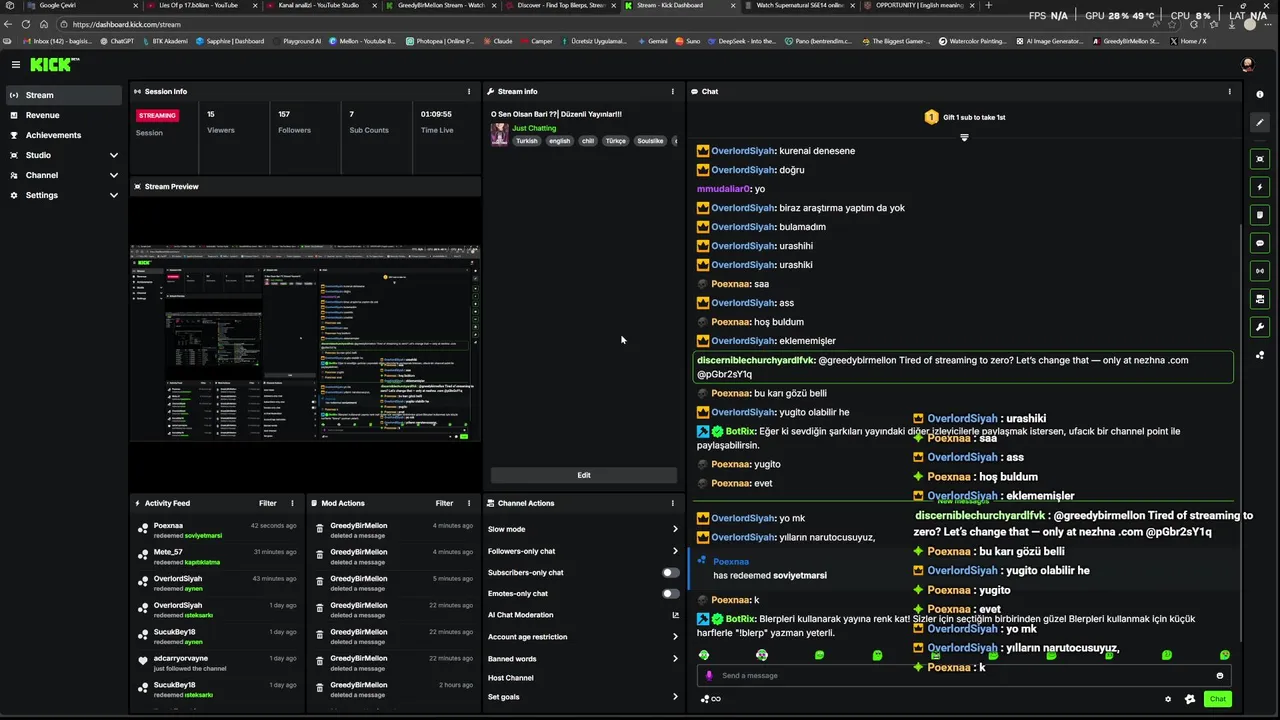
Task: Click the Turkish stream tag
Action: click(x=527, y=141)
